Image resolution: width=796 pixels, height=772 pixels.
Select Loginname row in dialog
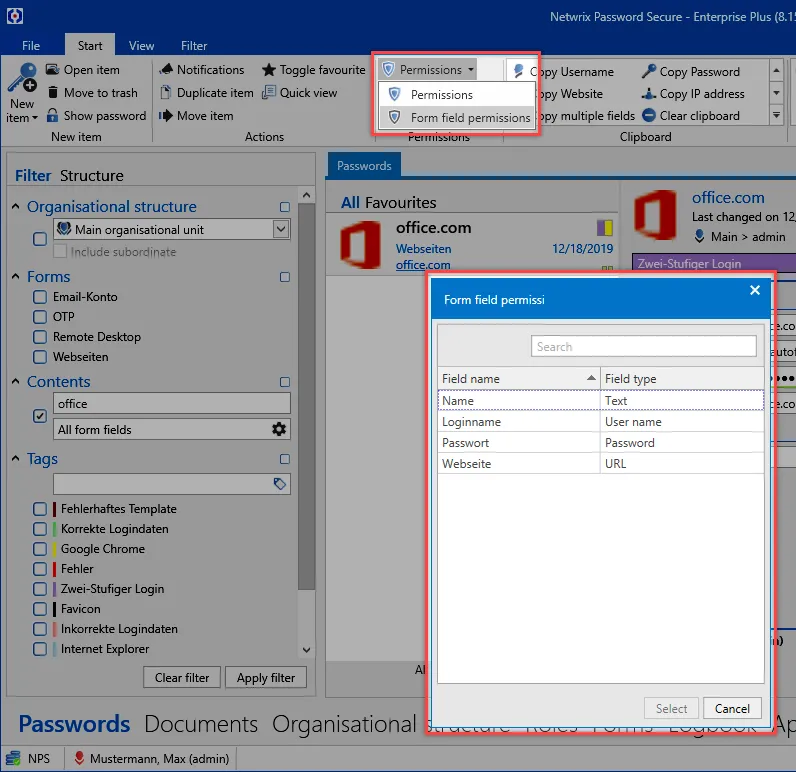point(601,422)
